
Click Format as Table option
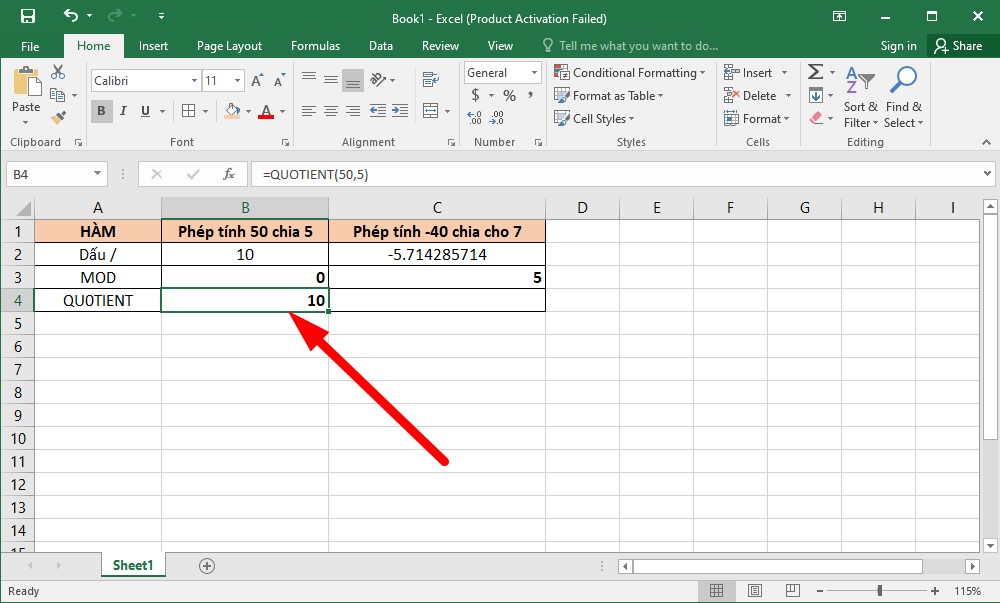pos(608,95)
